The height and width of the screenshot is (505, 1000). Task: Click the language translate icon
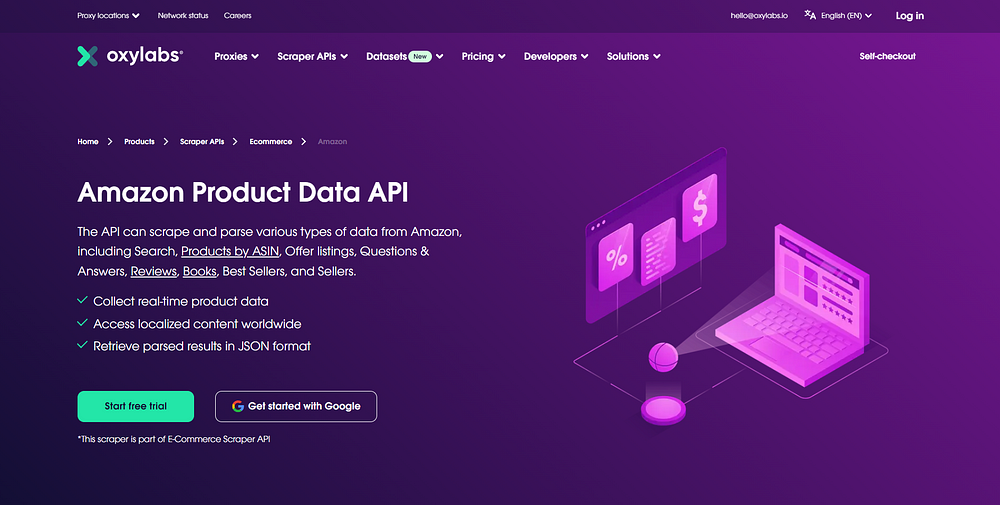coord(810,15)
